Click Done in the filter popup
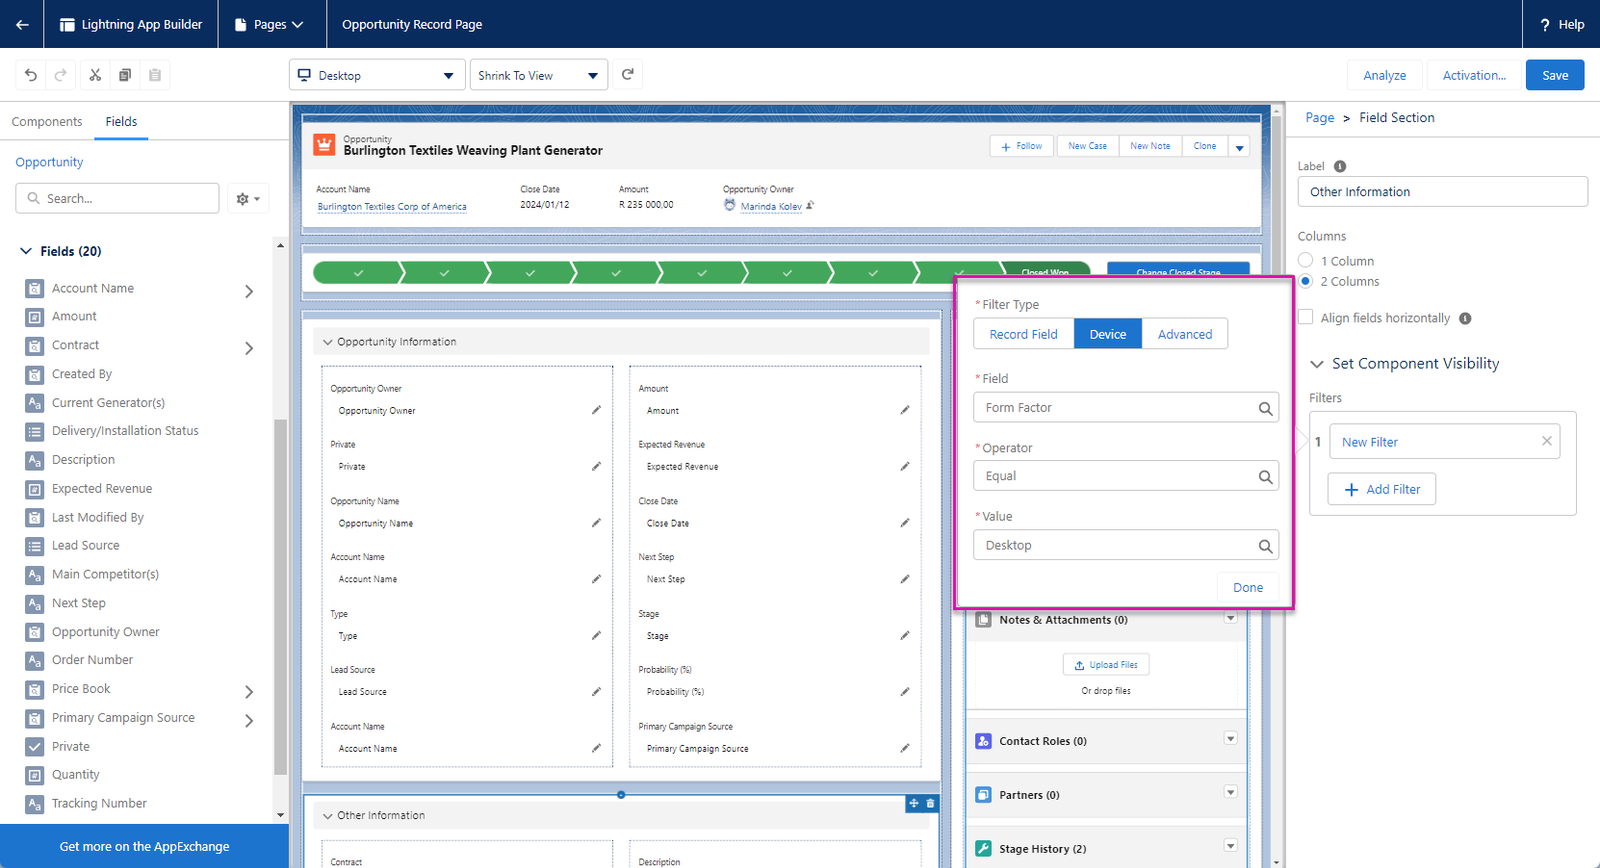 point(1247,588)
